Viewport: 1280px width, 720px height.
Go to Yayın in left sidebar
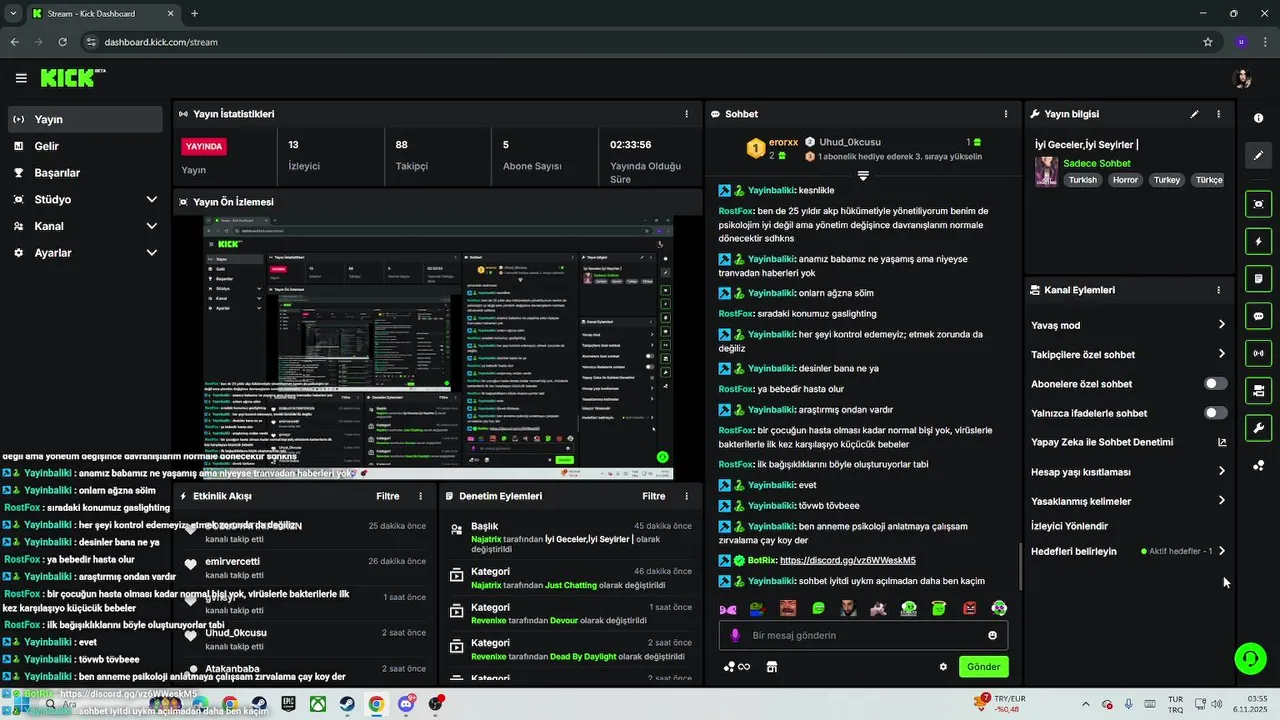pos(84,119)
